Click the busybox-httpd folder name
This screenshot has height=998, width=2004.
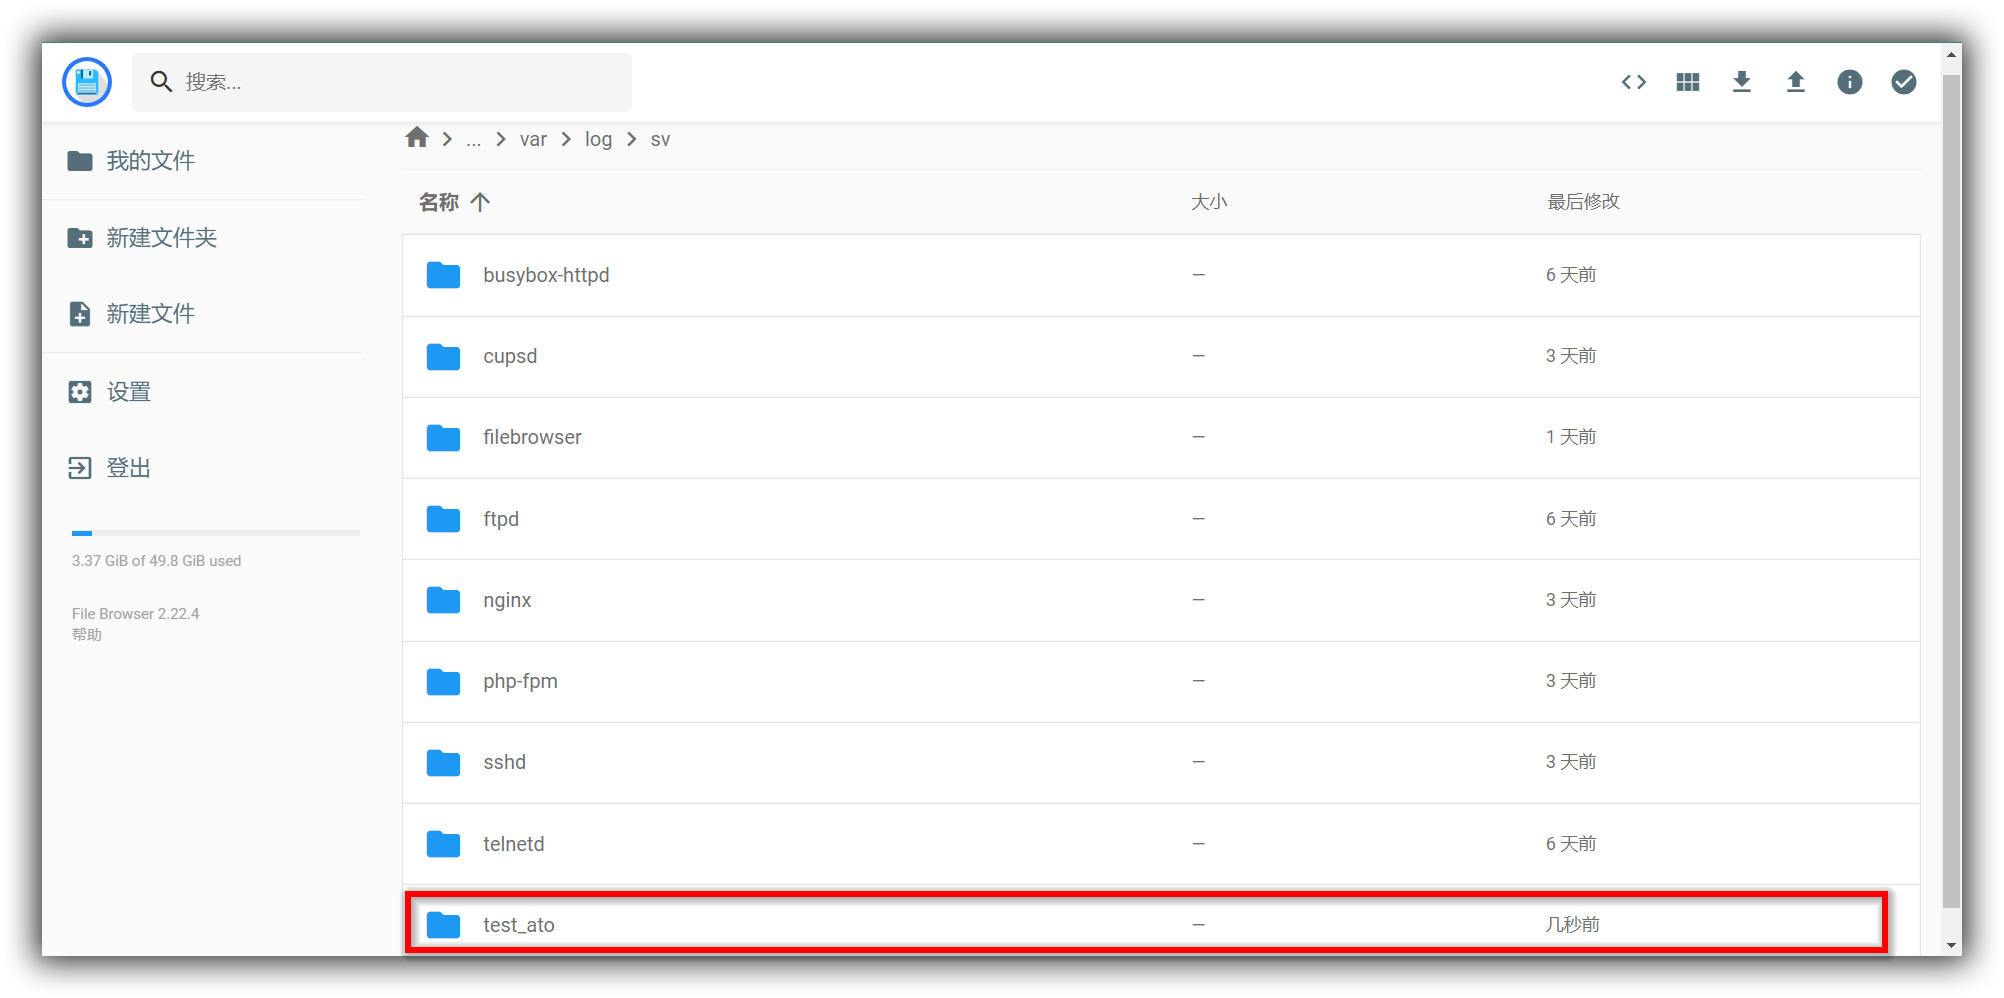pyautogui.click(x=546, y=275)
